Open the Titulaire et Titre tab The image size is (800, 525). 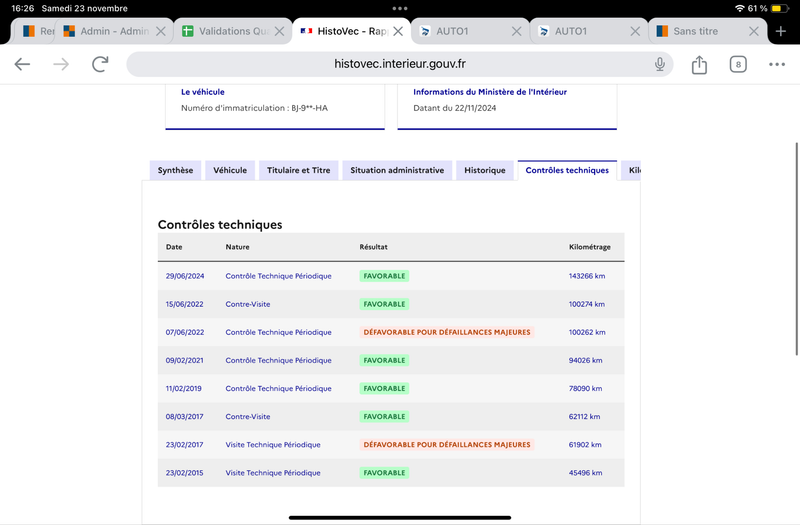[298, 170]
